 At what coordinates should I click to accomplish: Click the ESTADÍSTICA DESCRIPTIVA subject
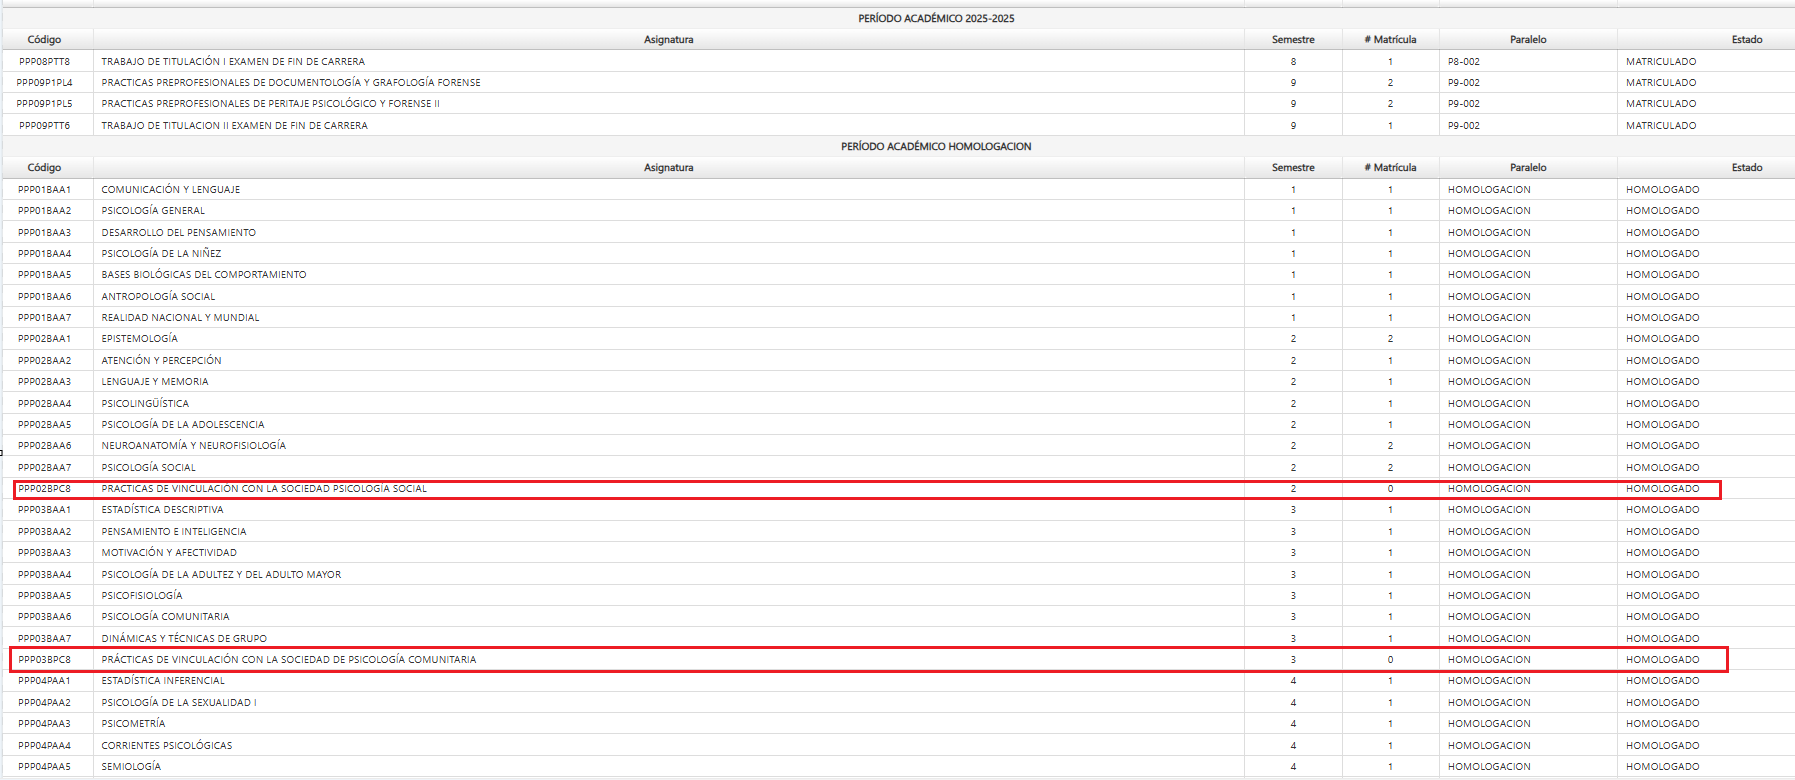click(163, 510)
